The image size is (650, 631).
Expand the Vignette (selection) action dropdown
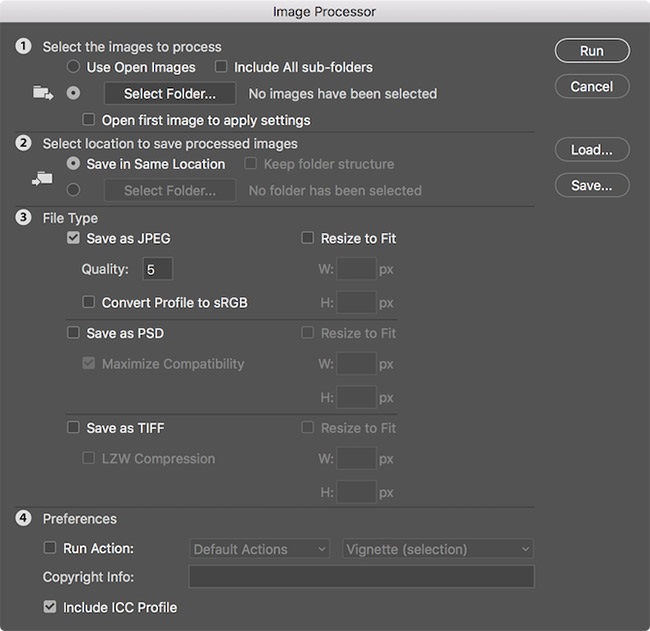[x=437, y=549]
